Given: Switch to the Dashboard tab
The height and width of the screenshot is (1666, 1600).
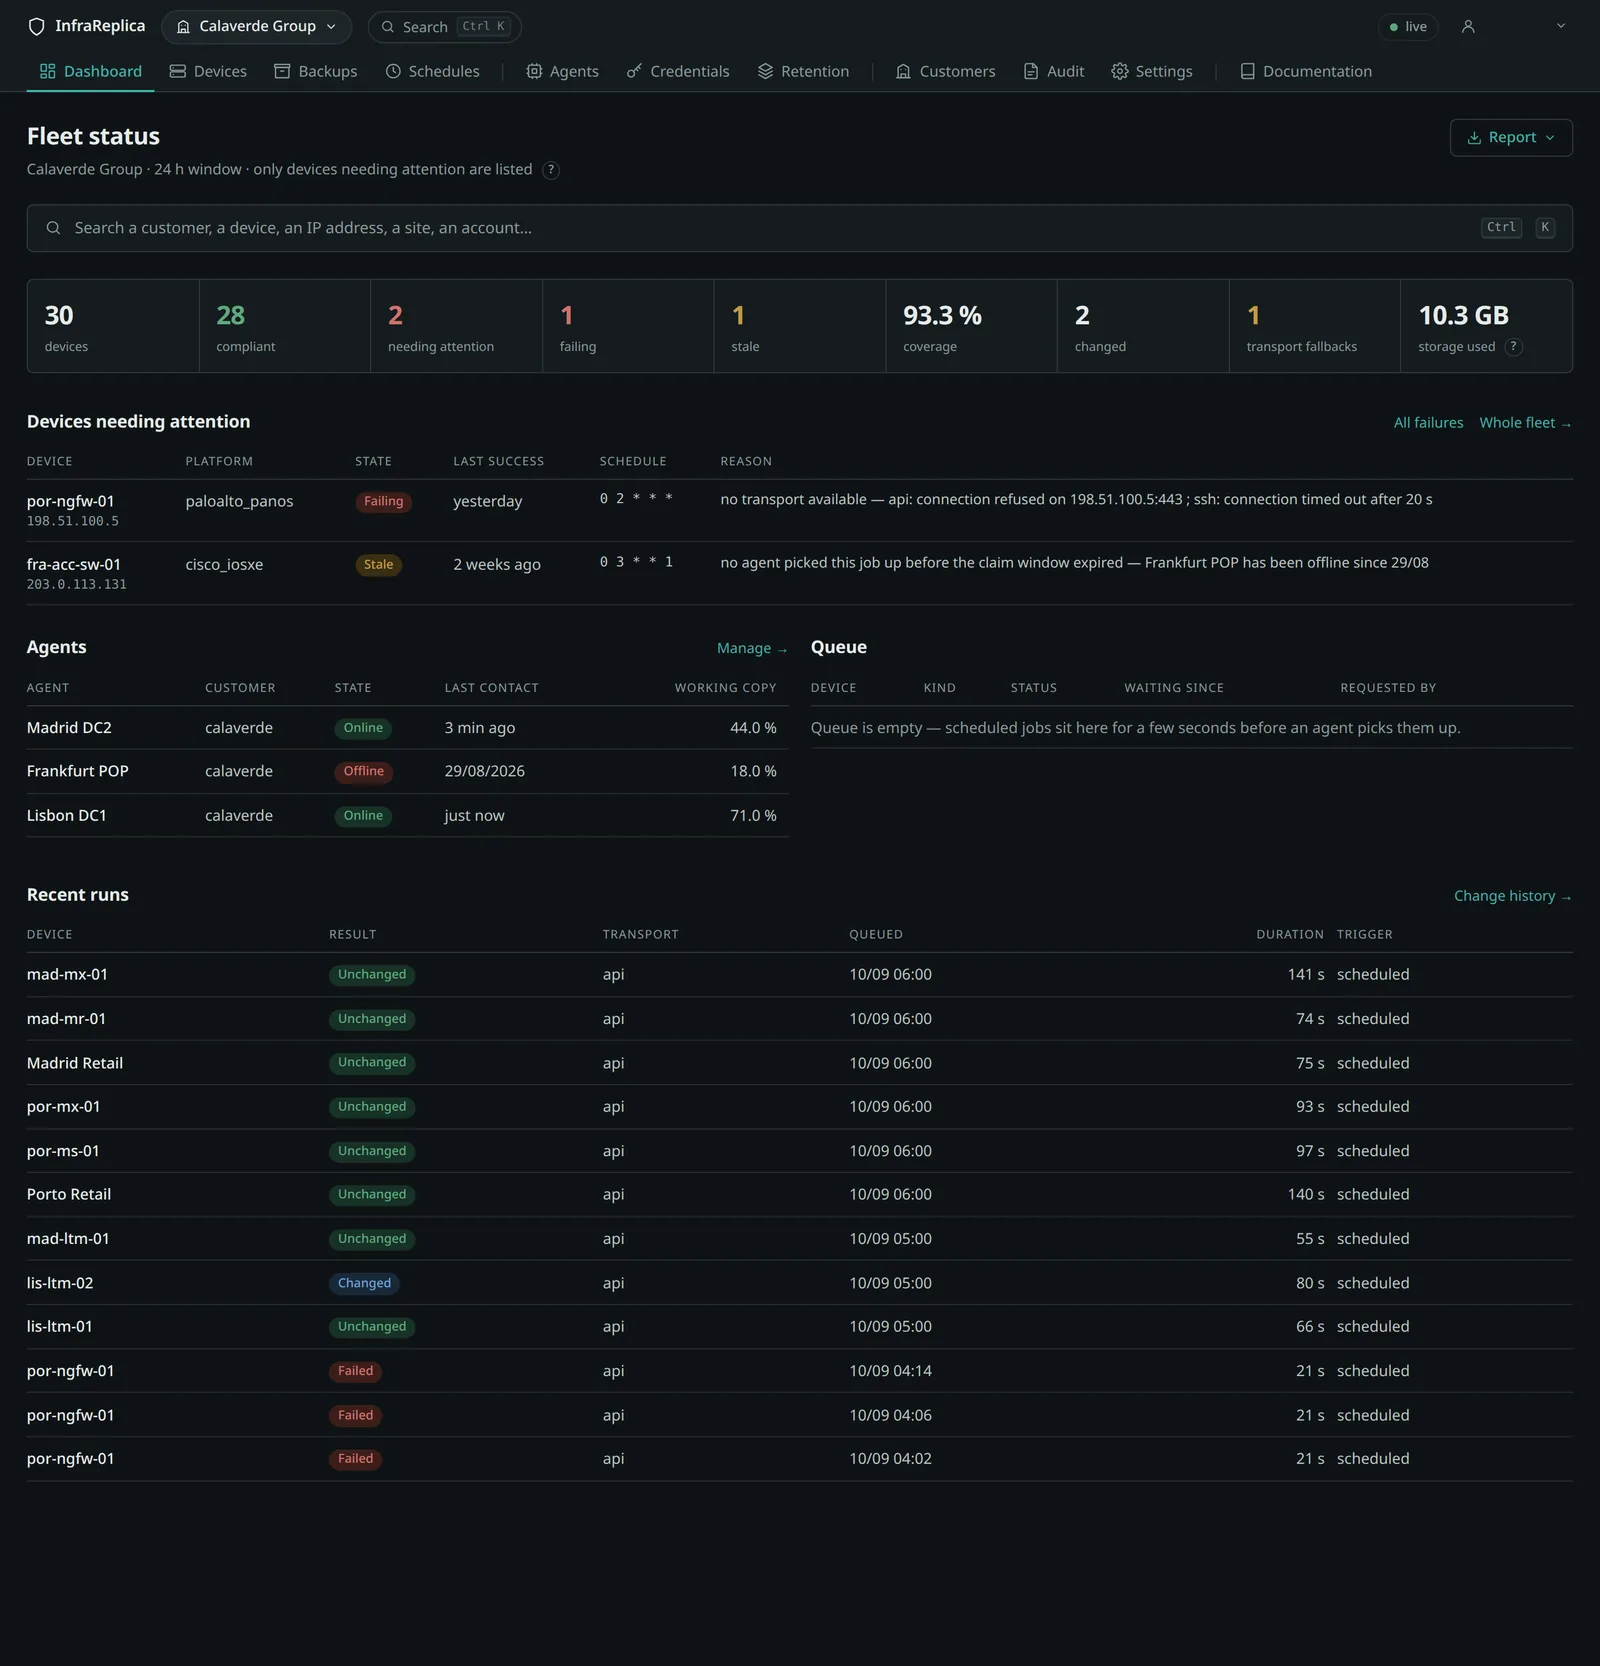Looking at the screenshot, I should click(x=91, y=71).
